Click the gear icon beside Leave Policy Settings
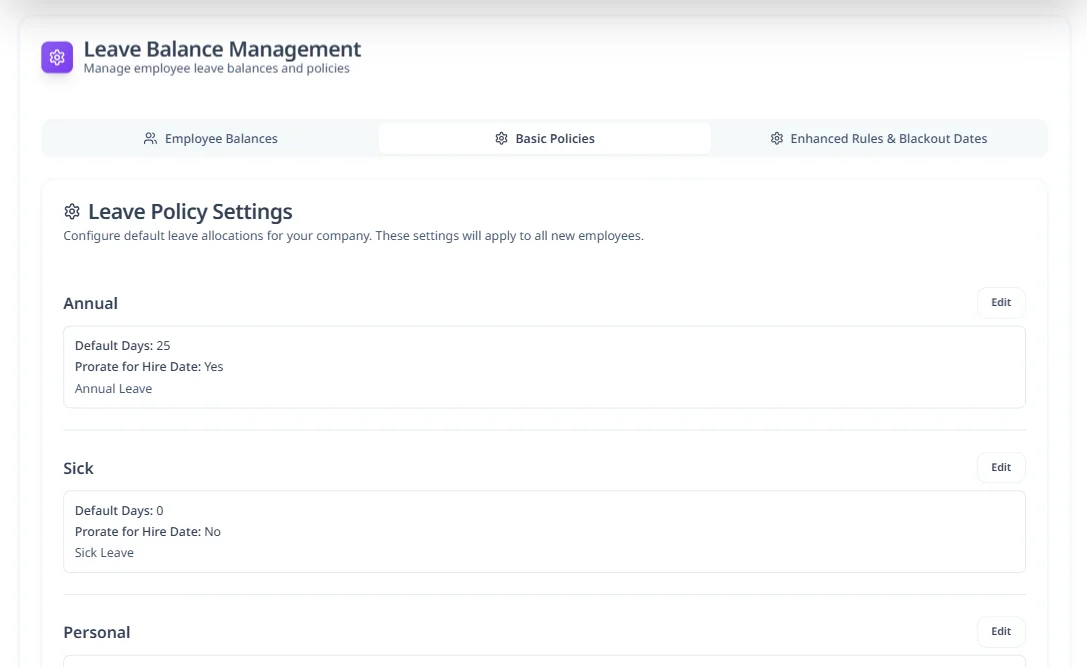 coord(72,211)
